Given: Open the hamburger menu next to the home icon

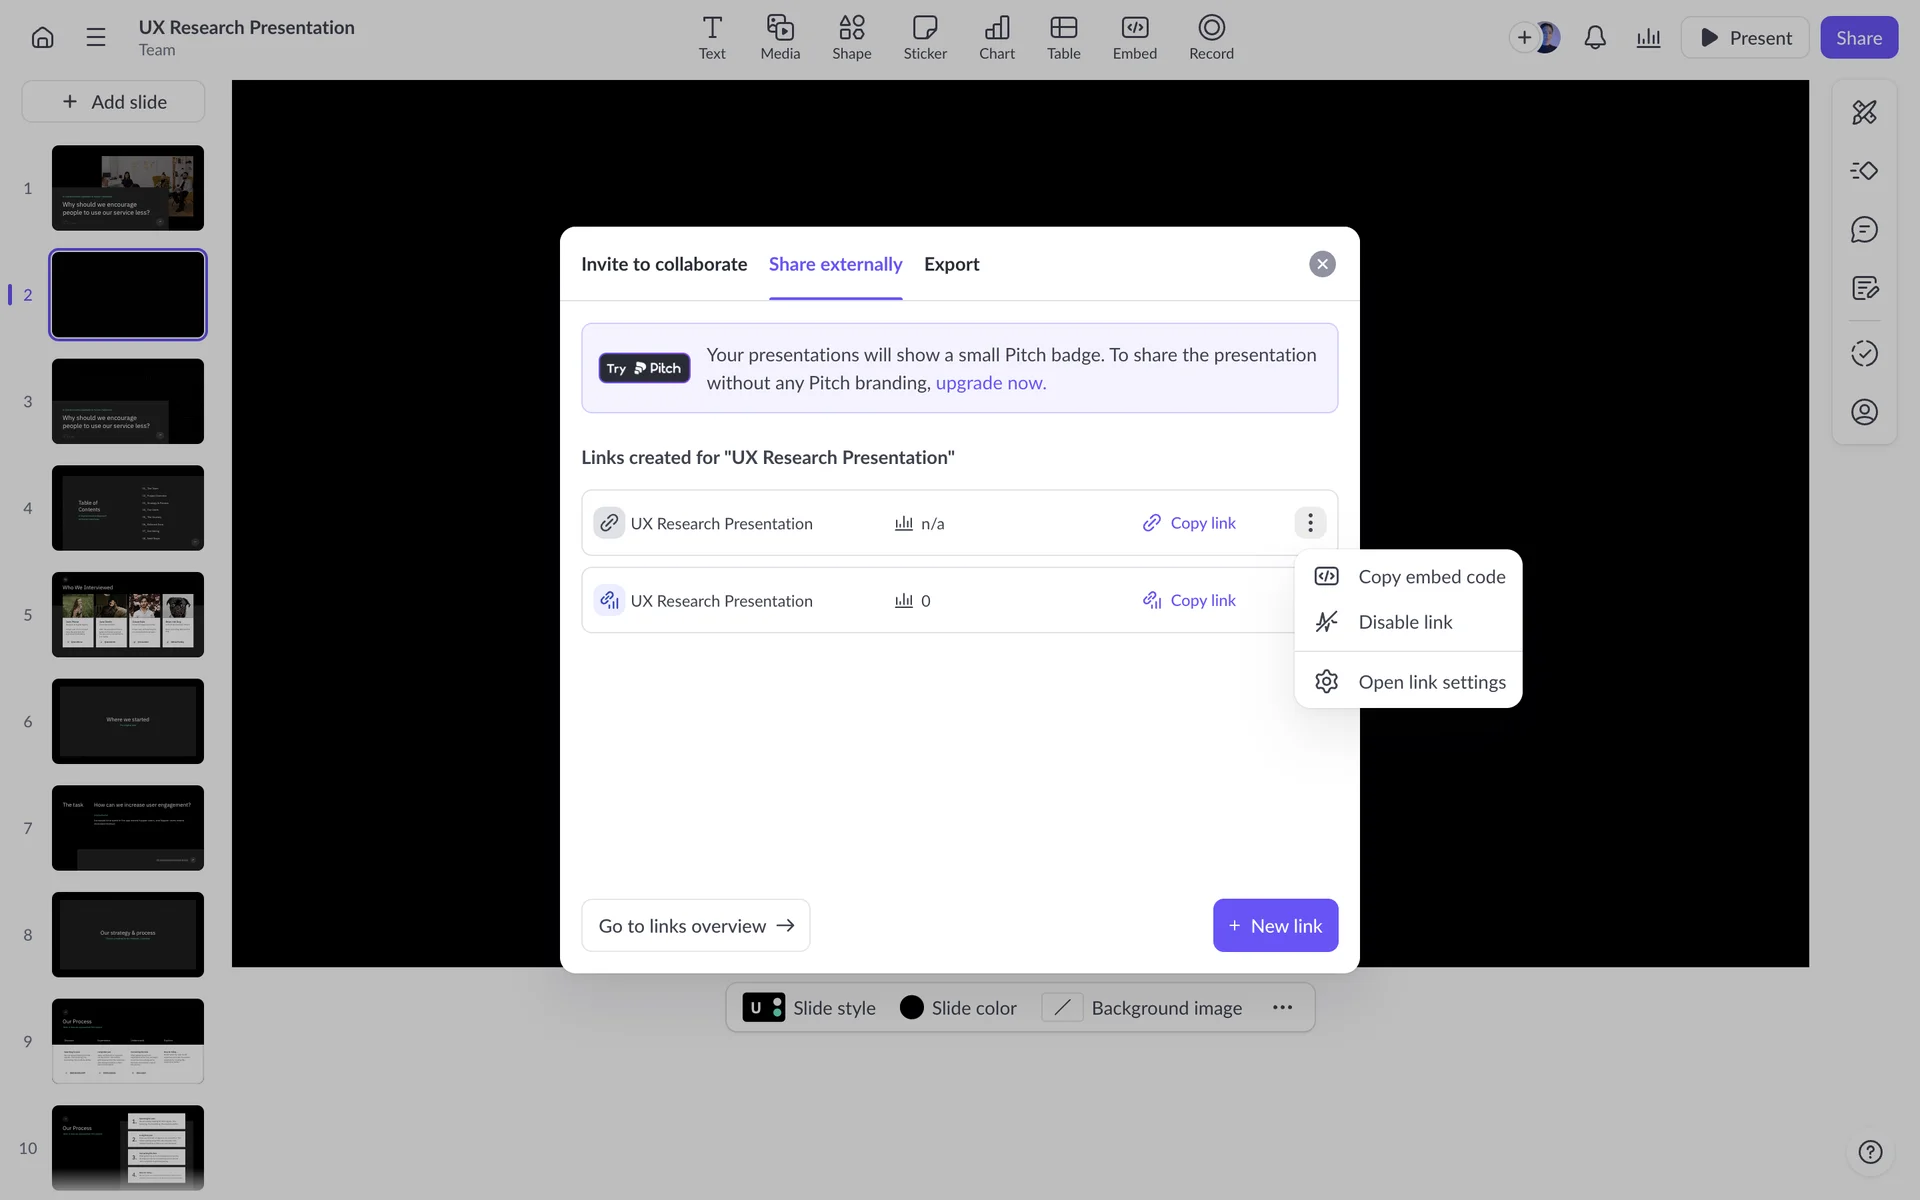Looking at the screenshot, I should coord(96,38).
